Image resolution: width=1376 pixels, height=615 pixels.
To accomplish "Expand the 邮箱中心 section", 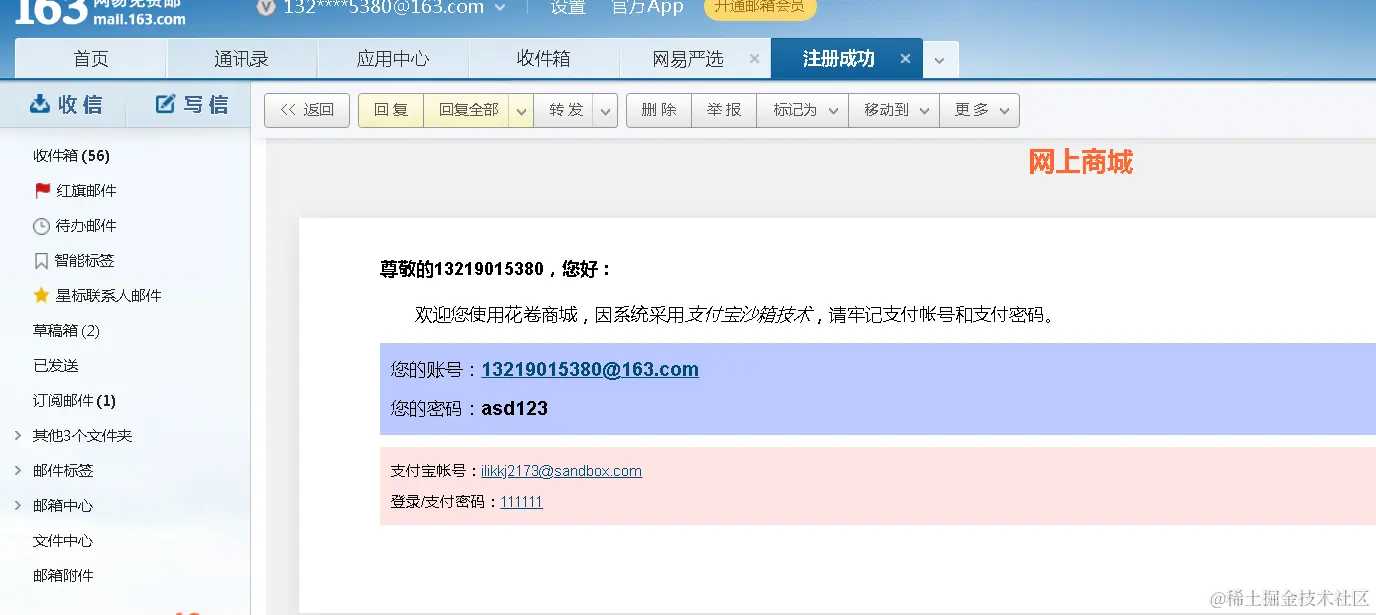I will (x=18, y=505).
